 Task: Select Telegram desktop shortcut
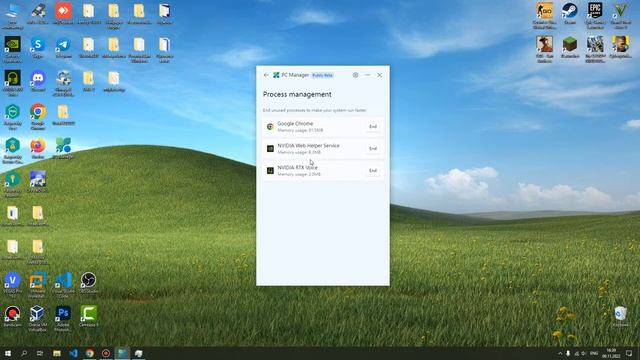tap(63, 48)
